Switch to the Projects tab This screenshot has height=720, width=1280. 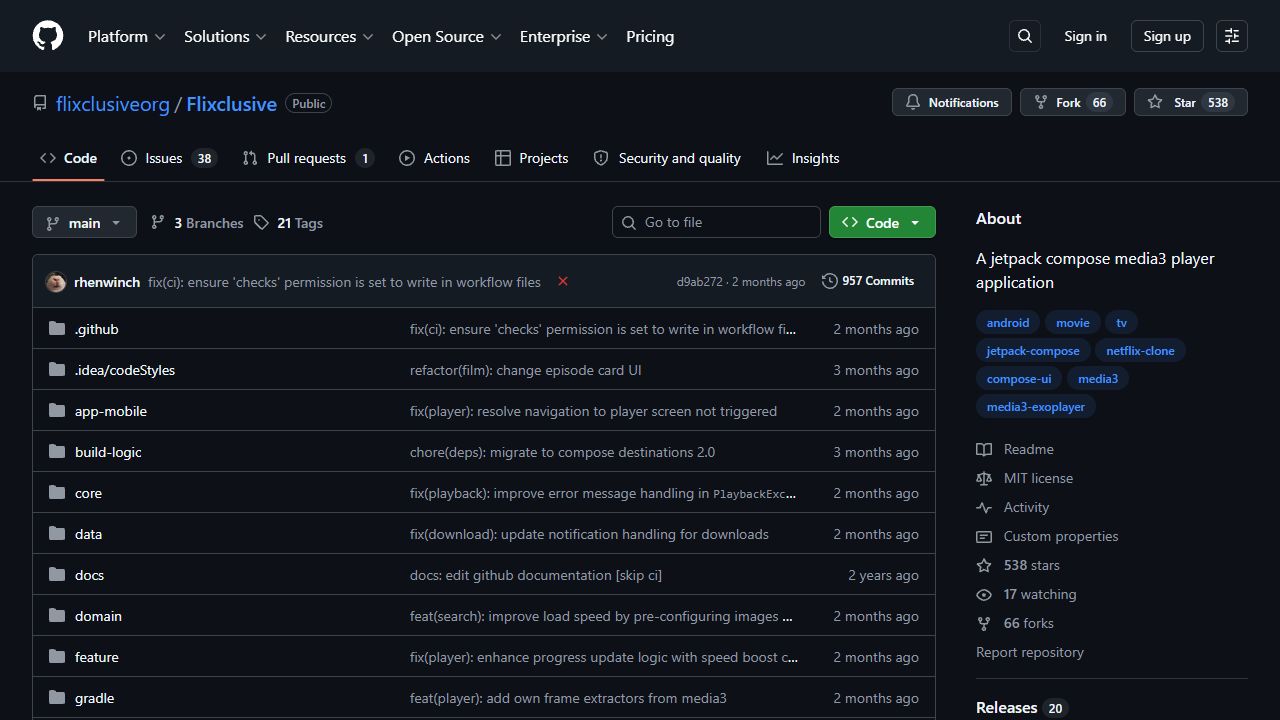tap(531, 158)
